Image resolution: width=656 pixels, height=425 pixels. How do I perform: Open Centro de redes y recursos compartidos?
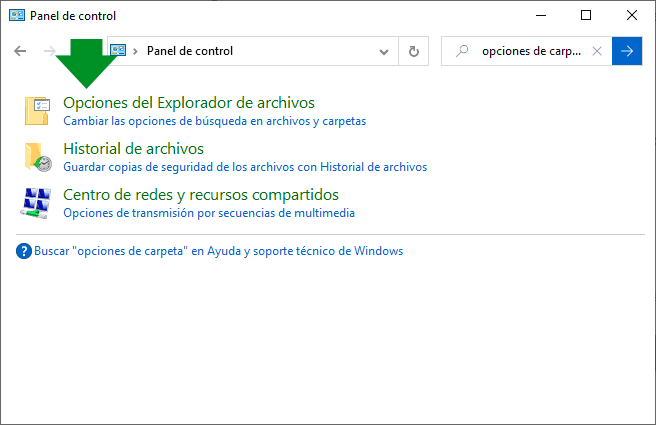coord(200,194)
